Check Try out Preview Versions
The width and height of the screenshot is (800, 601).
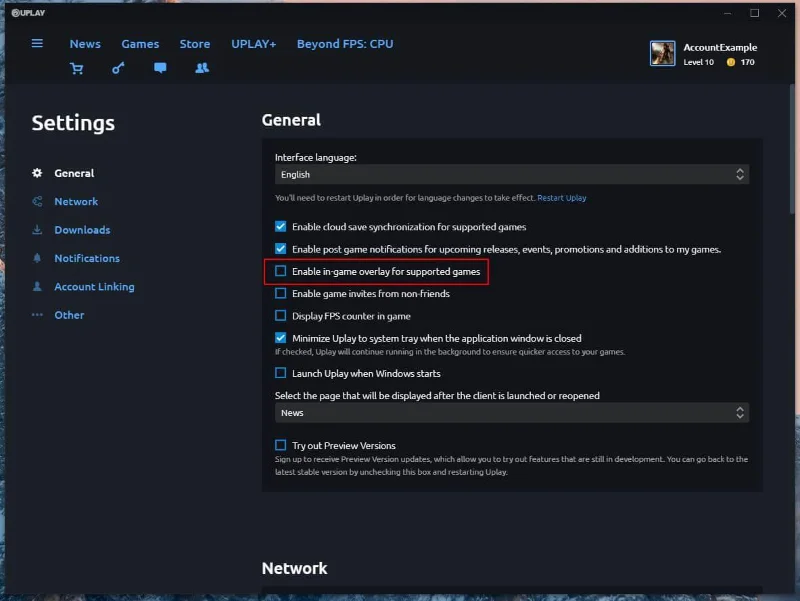coord(281,445)
